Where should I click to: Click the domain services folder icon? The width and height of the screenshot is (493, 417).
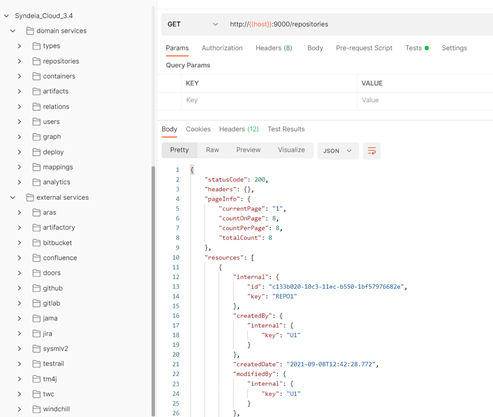pos(30,31)
